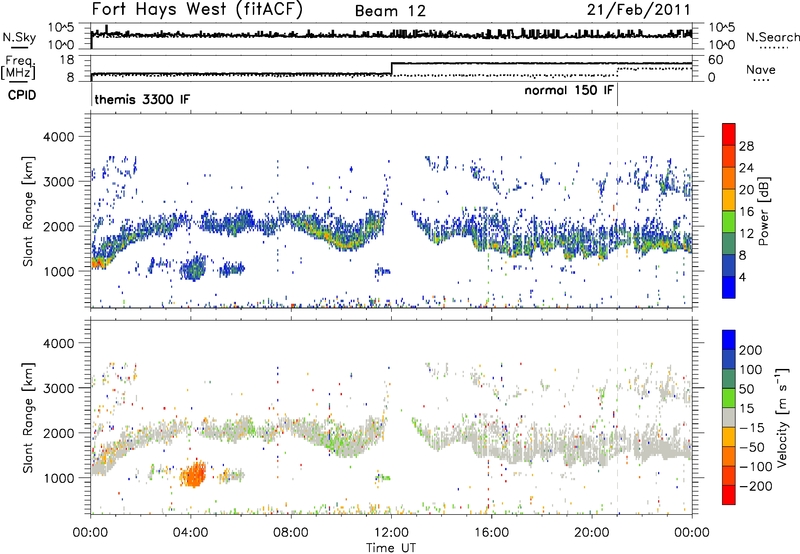
Task: Click the frequency step at 12:00
Action: coord(391,69)
